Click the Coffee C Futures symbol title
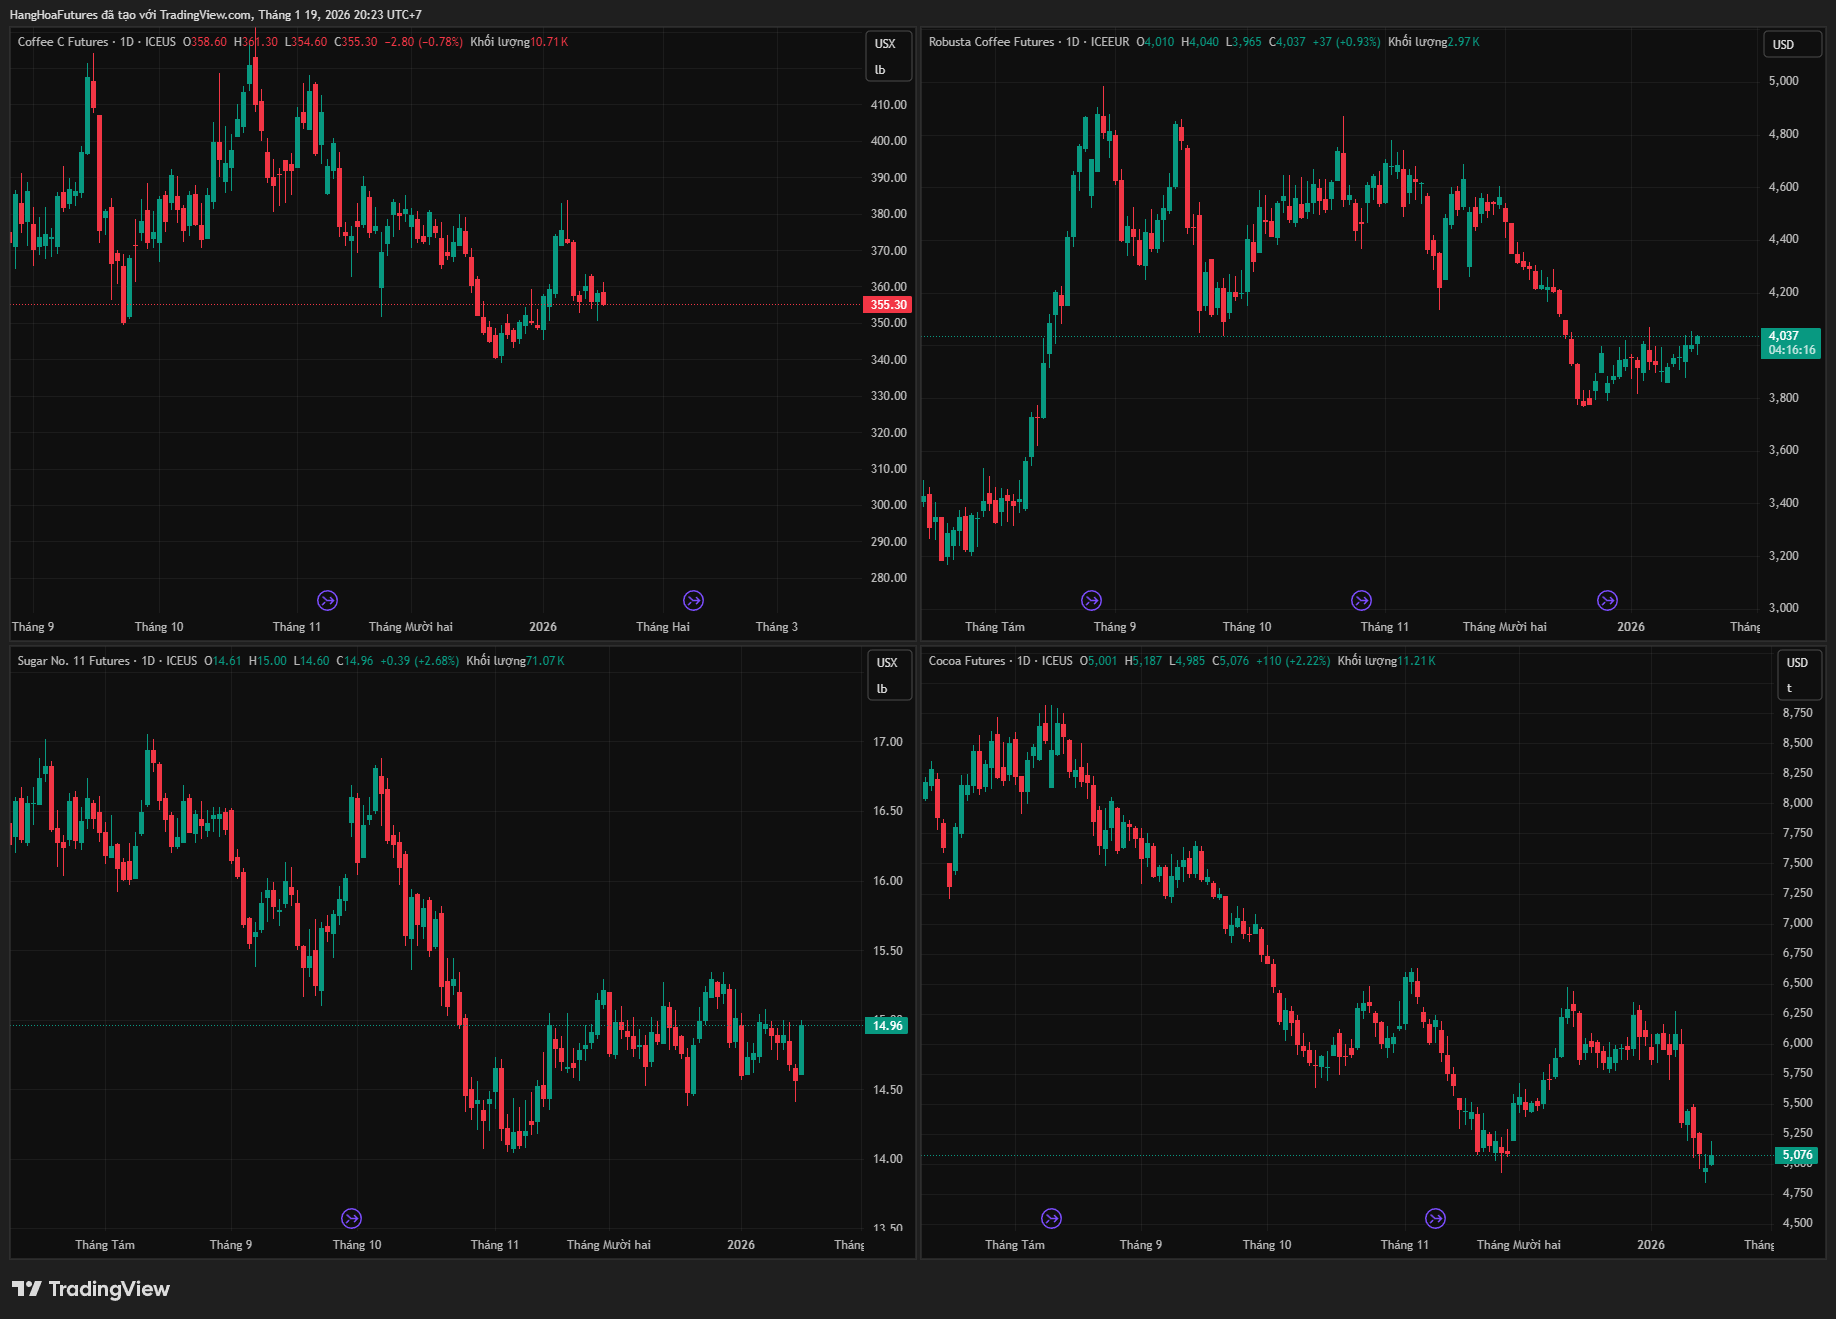 [x=63, y=42]
